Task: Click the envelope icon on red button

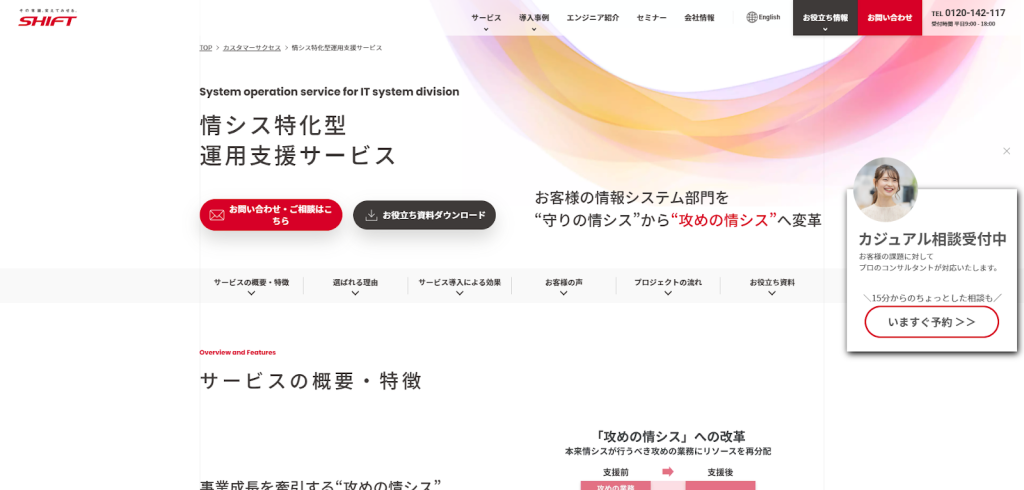Action: (217, 215)
